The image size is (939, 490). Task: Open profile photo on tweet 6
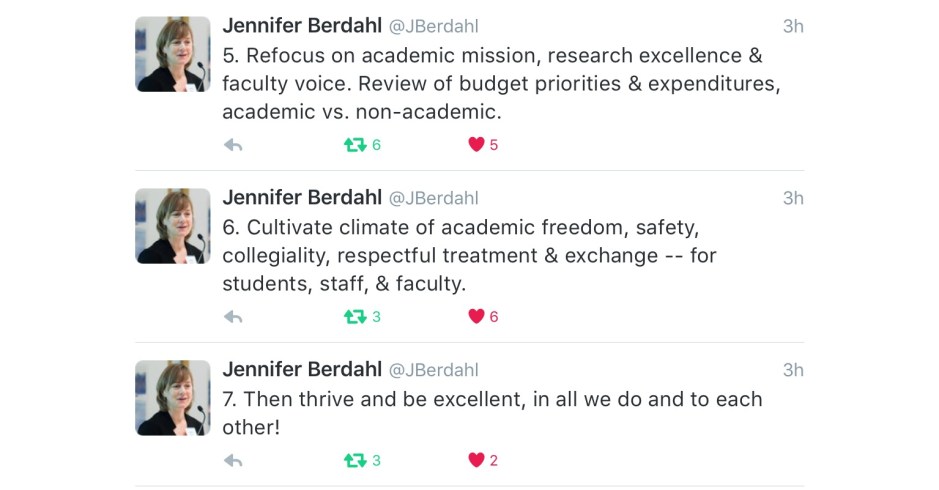(x=173, y=226)
